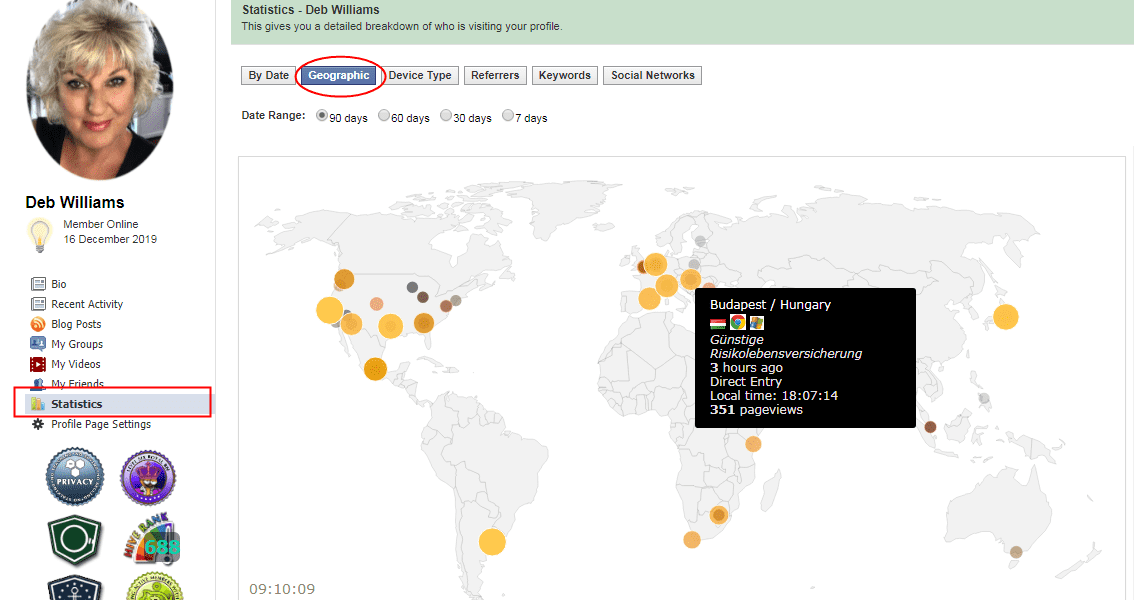The height and width of the screenshot is (600, 1134).
Task: Click the Bio document icon
Action: pyautogui.click(x=38, y=284)
